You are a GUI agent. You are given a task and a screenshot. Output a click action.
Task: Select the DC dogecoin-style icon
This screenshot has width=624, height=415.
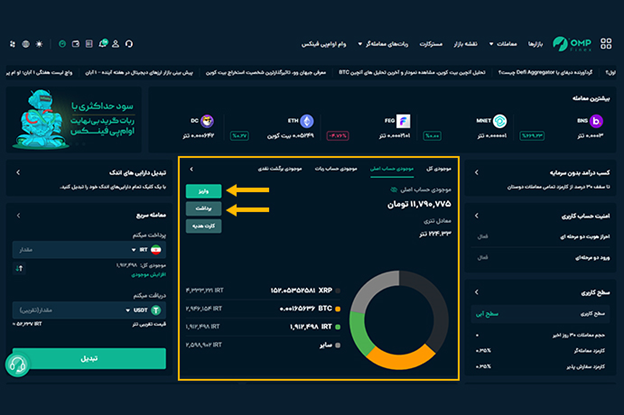pos(207,121)
